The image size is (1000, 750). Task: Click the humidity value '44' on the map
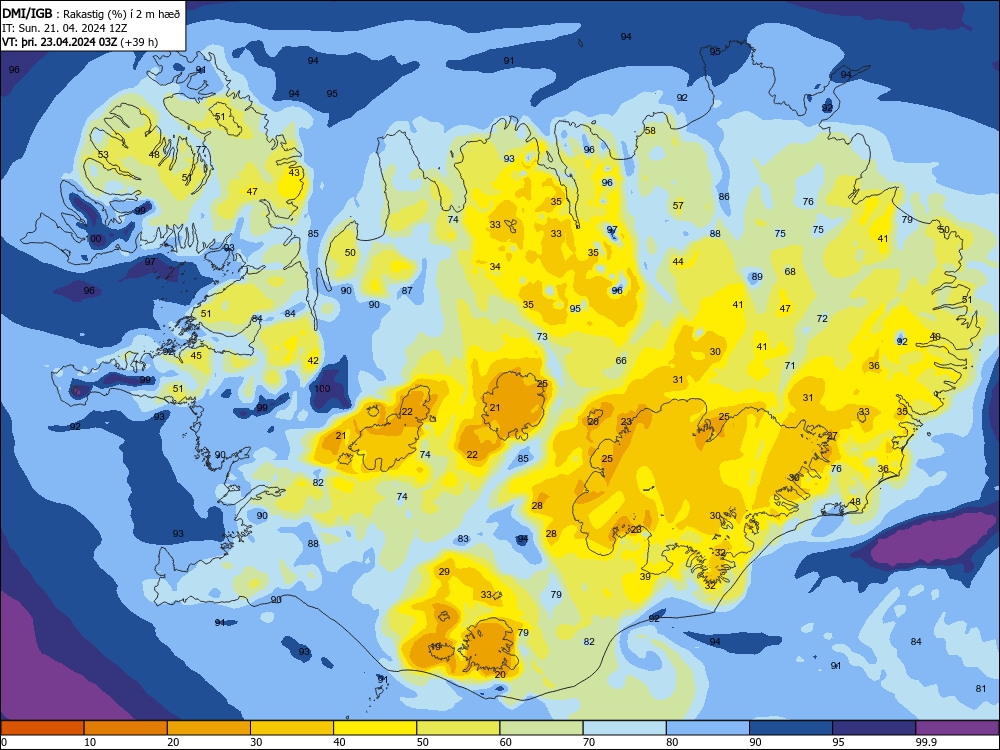[x=678, y=261]
